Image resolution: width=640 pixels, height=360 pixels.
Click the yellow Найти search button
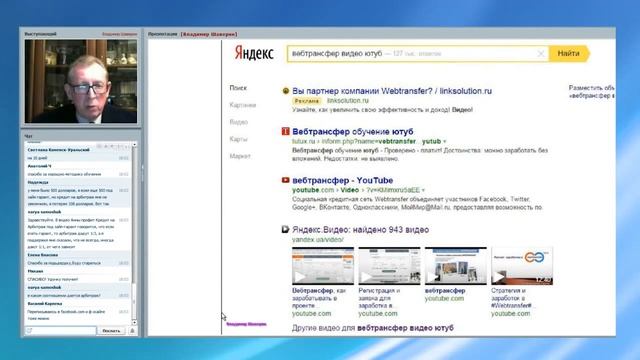569,53
